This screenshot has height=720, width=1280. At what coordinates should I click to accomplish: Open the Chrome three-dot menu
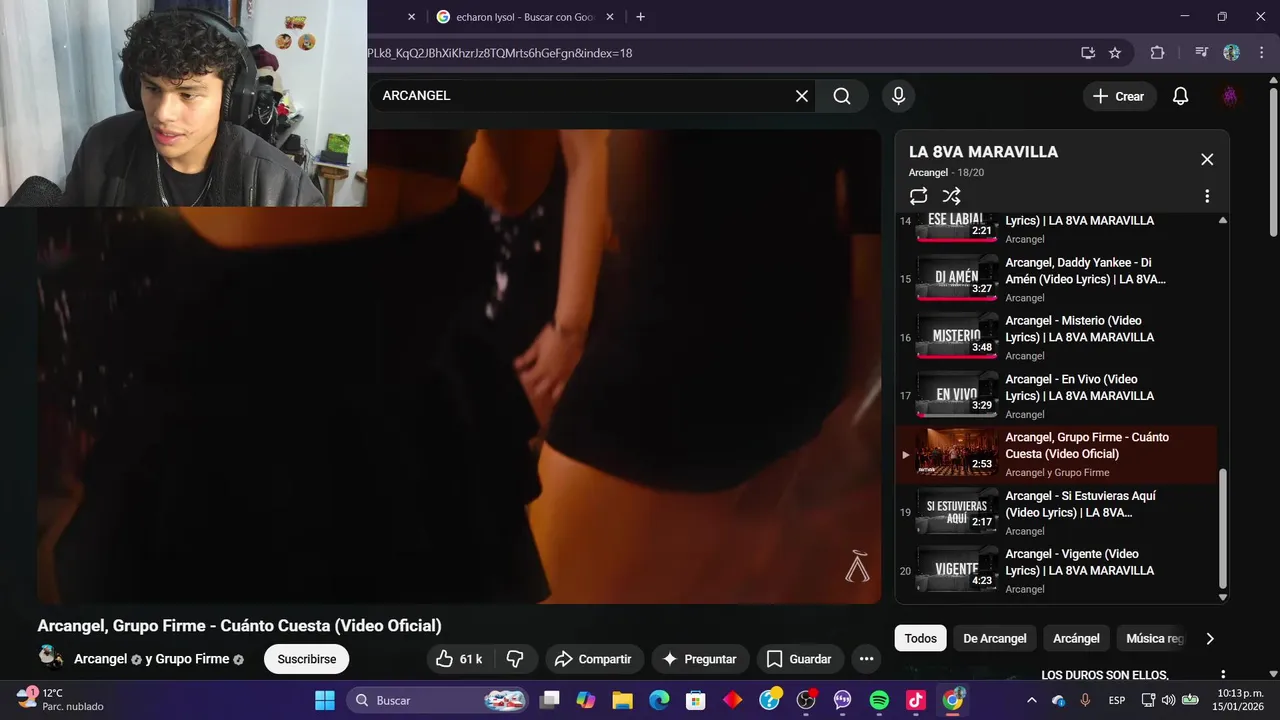(x=1260, y=53)
